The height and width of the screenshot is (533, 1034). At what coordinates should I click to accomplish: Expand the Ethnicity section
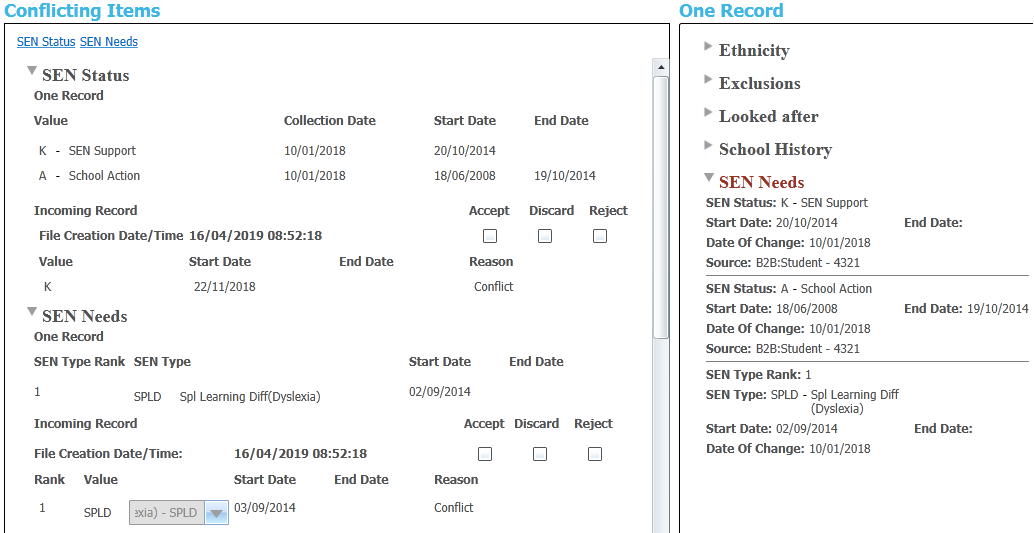pyautogui.click(x=708, y=47)
